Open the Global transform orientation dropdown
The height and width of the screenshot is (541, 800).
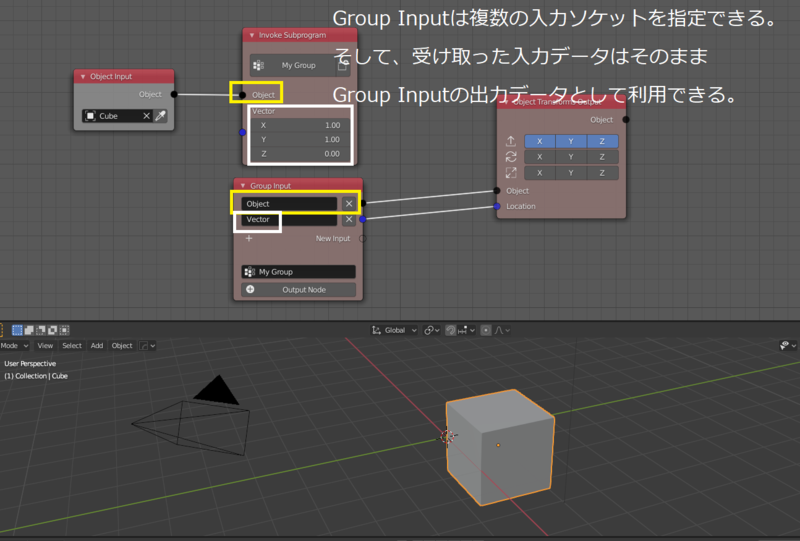click(394, 330)
